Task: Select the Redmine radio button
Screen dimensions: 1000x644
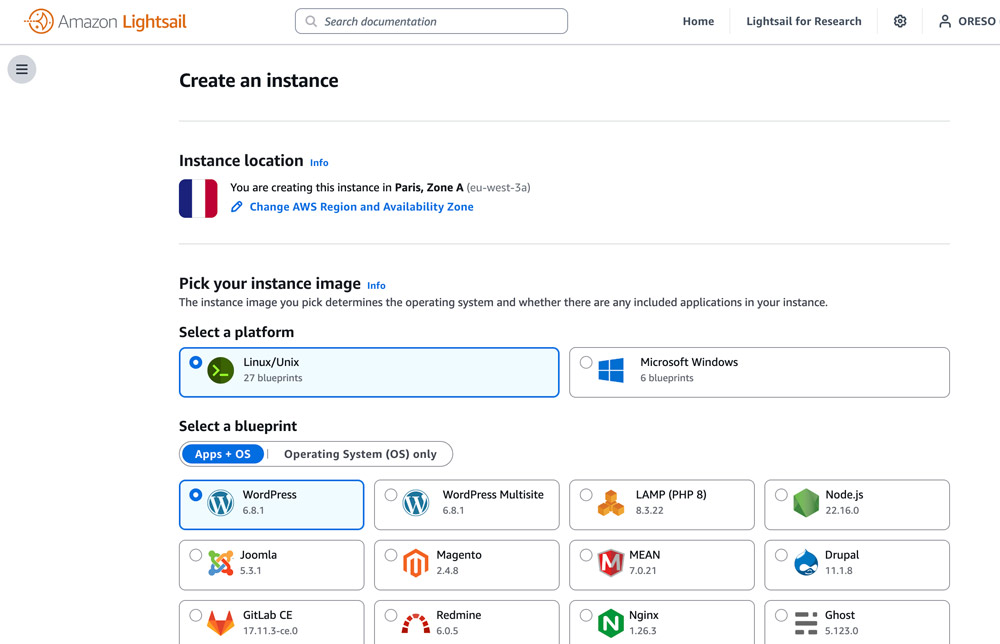Action: 391,615
